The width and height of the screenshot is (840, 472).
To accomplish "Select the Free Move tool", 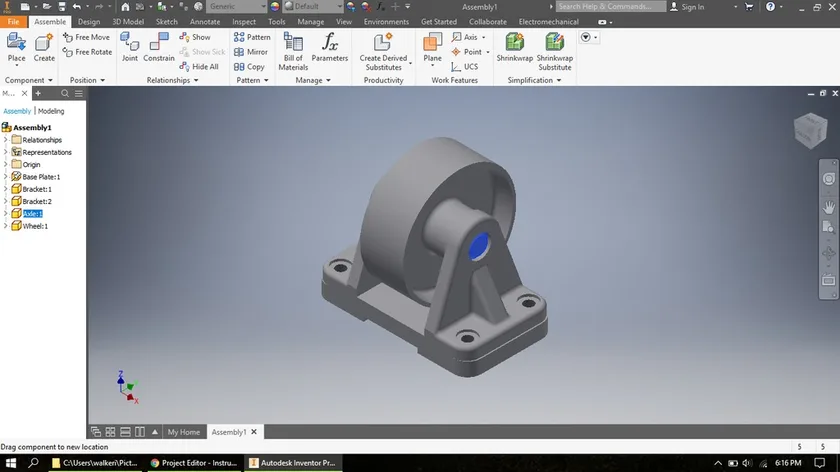I will 86,37.
